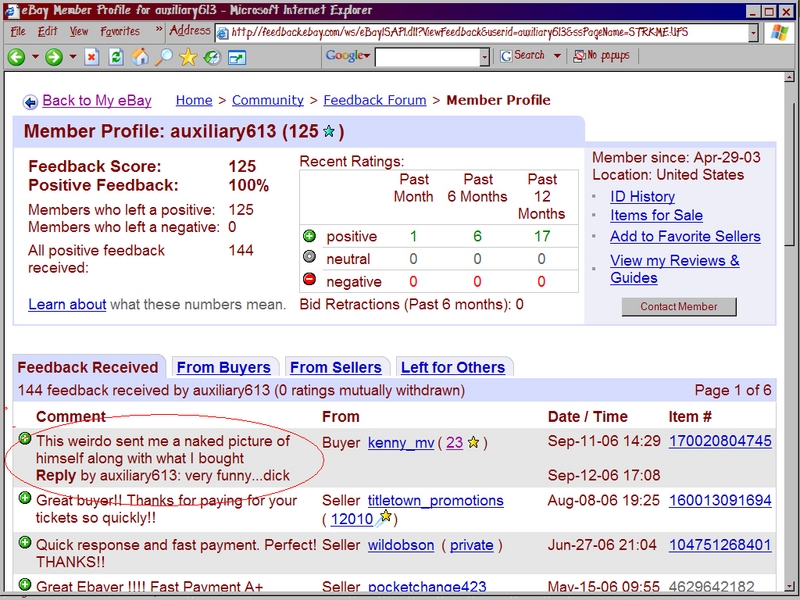Click the browser Forward arrow button
The image size is (800, 600).
click(53, 57)
